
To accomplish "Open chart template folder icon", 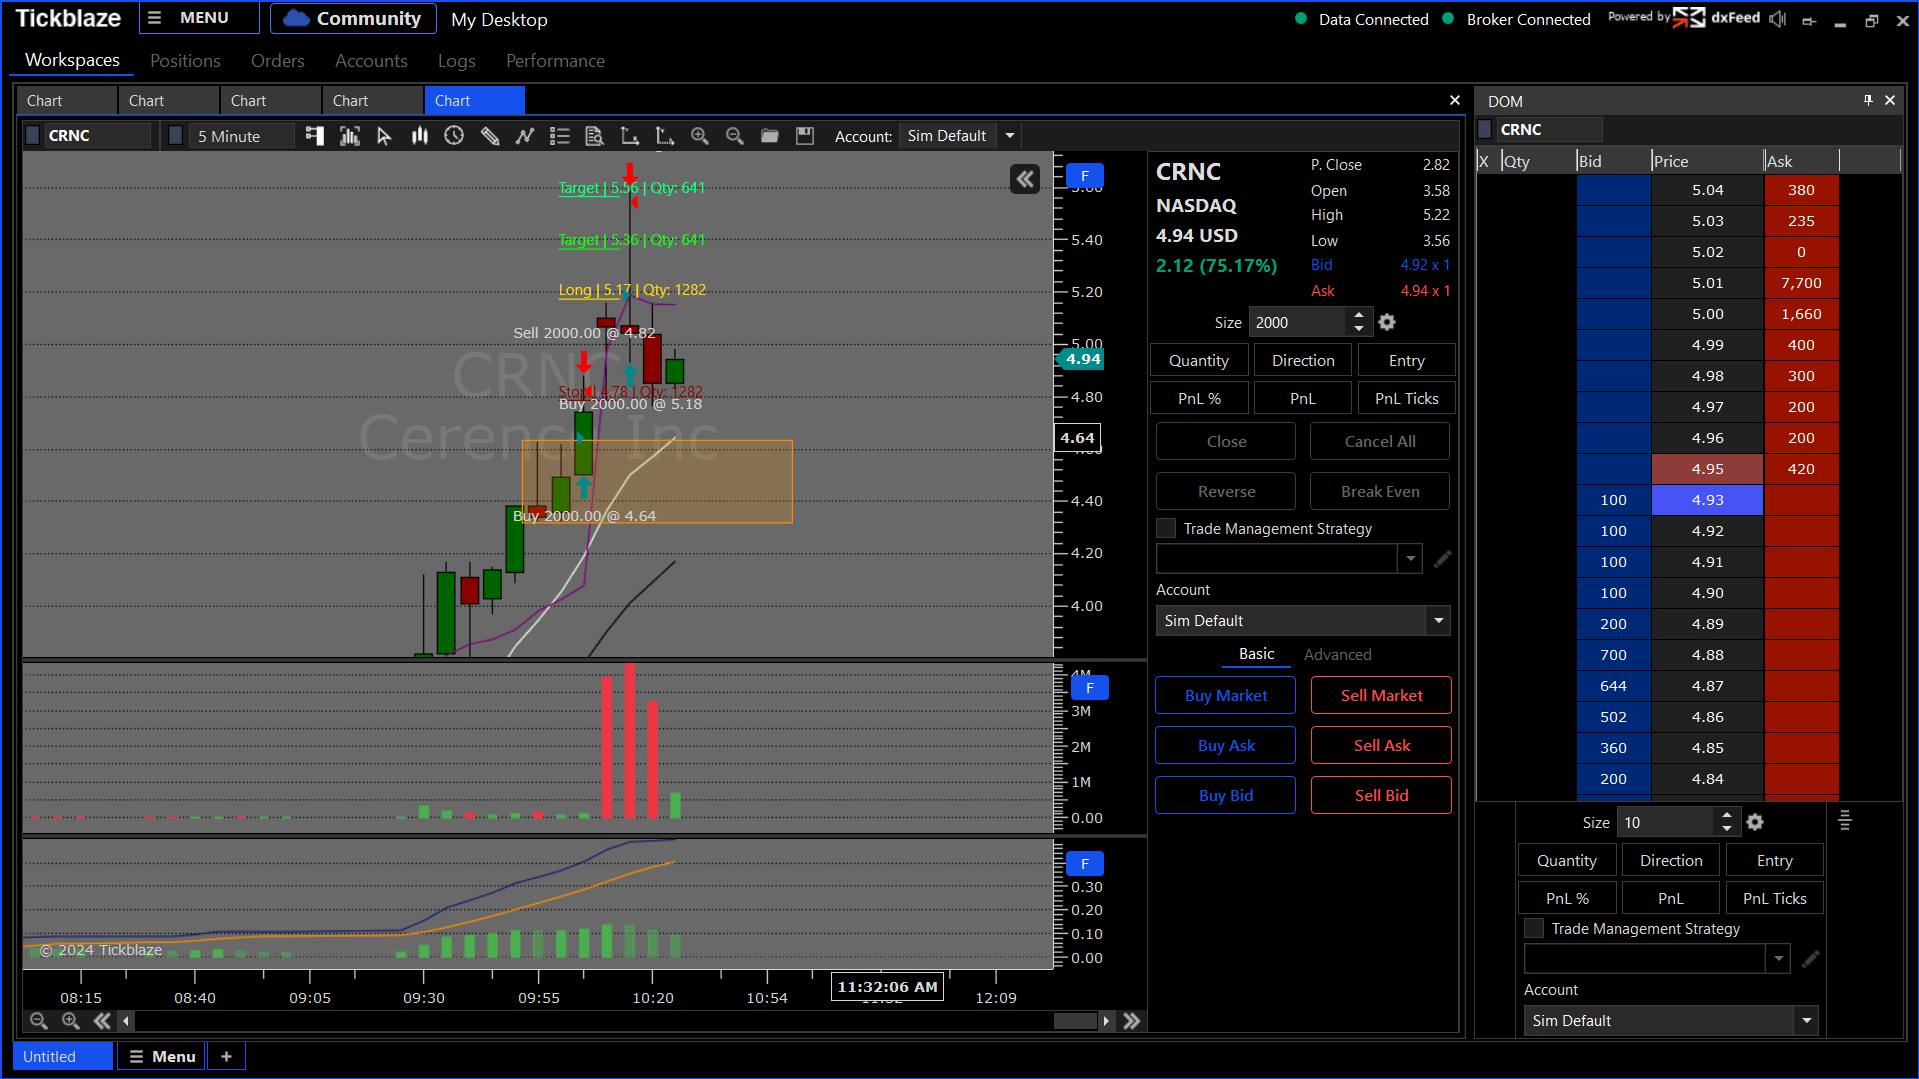I will pos(770,136).
